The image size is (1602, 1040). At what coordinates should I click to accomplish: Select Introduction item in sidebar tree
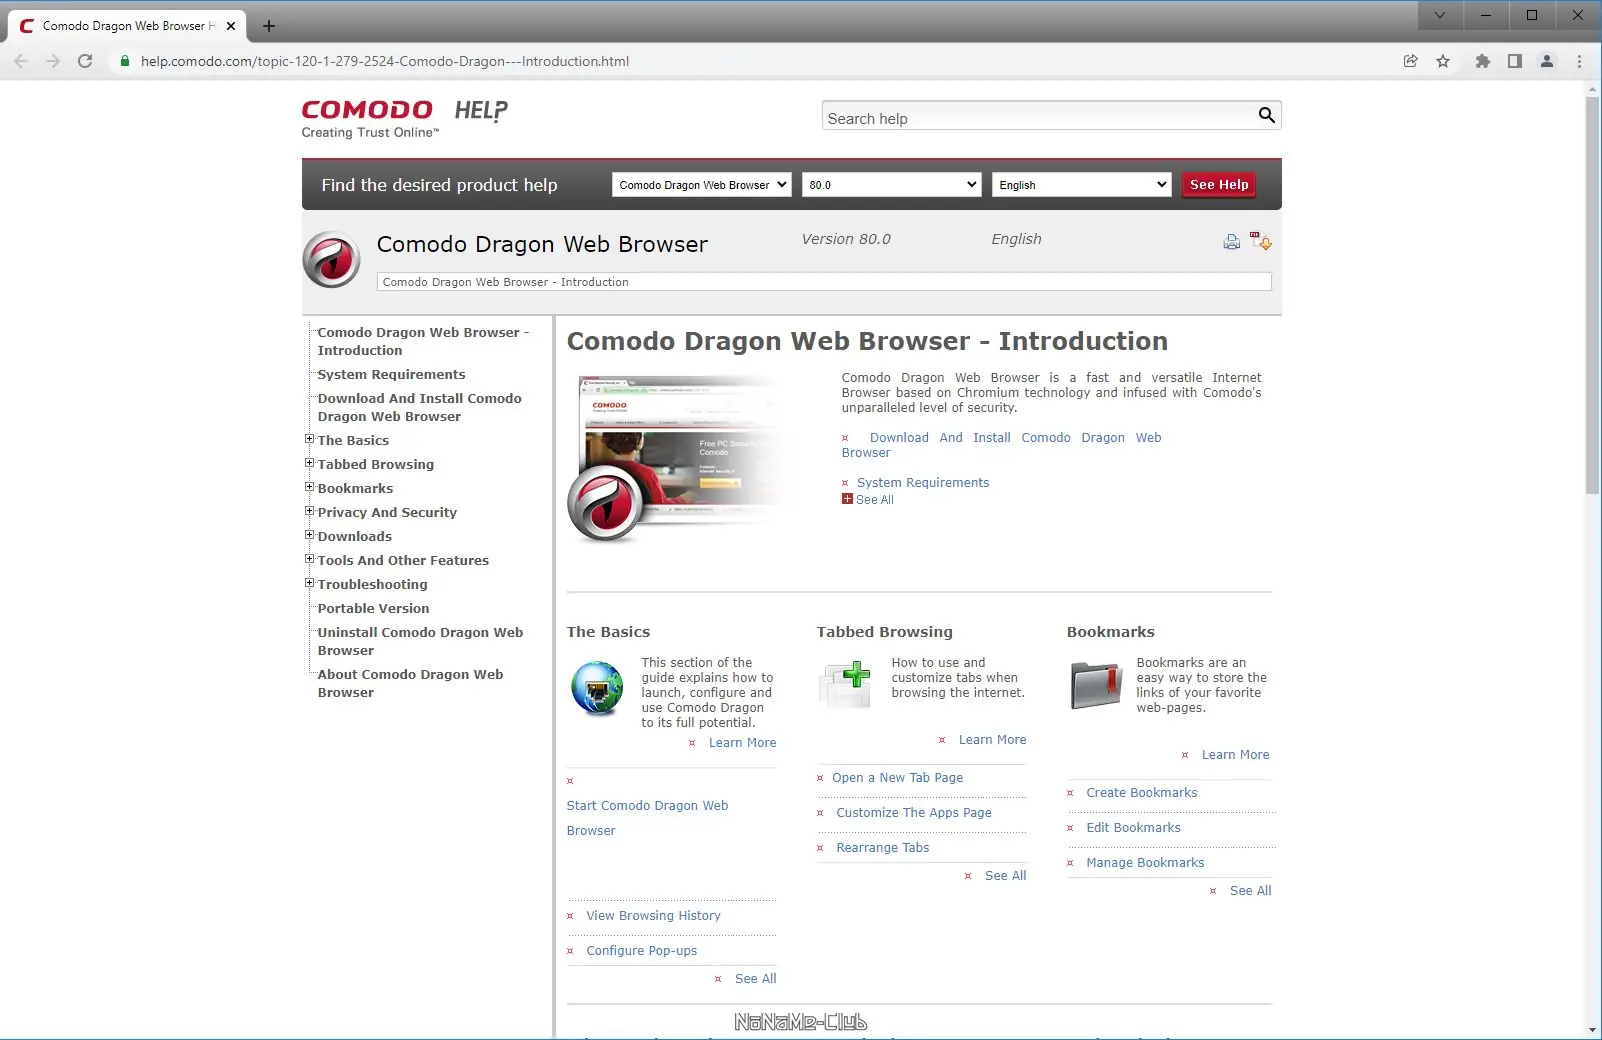[x=423, y=341]
